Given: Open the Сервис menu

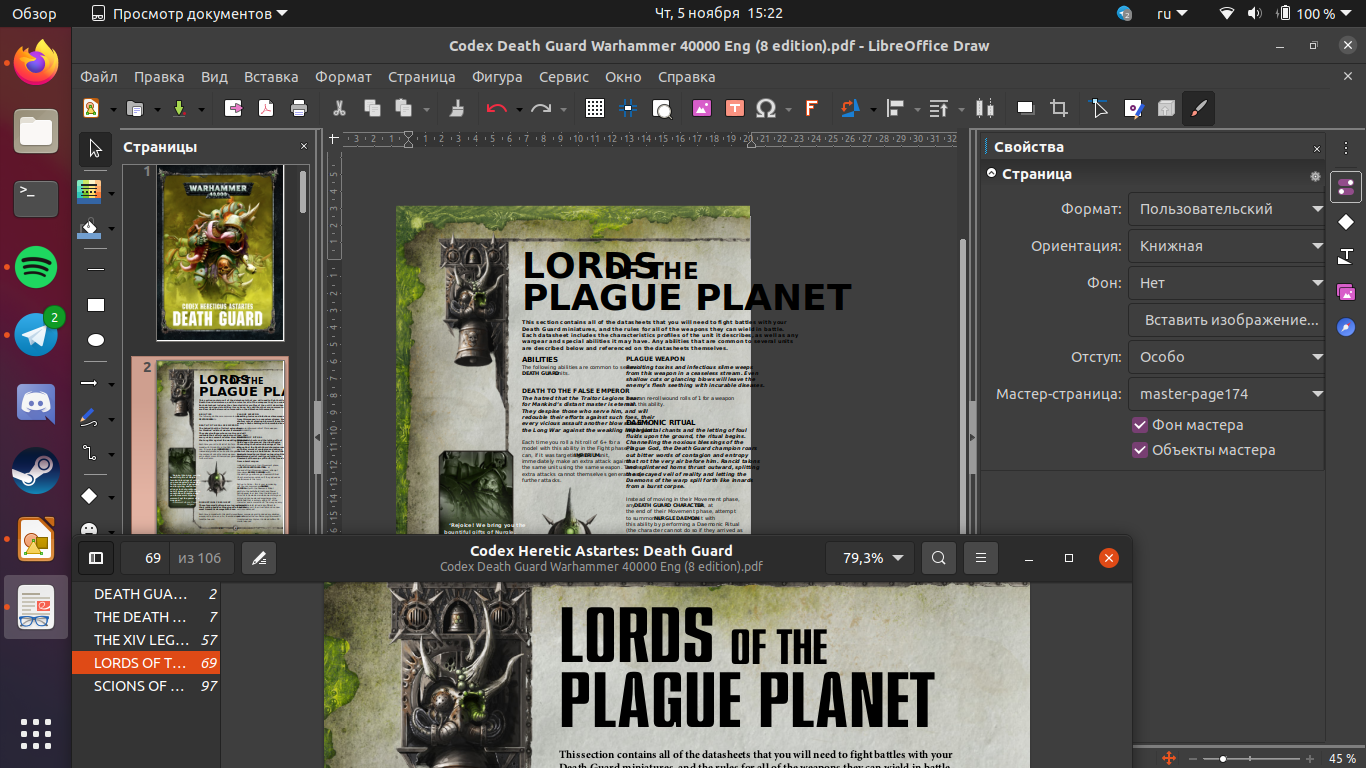Looking at the screenshot, I should (564, 77).
